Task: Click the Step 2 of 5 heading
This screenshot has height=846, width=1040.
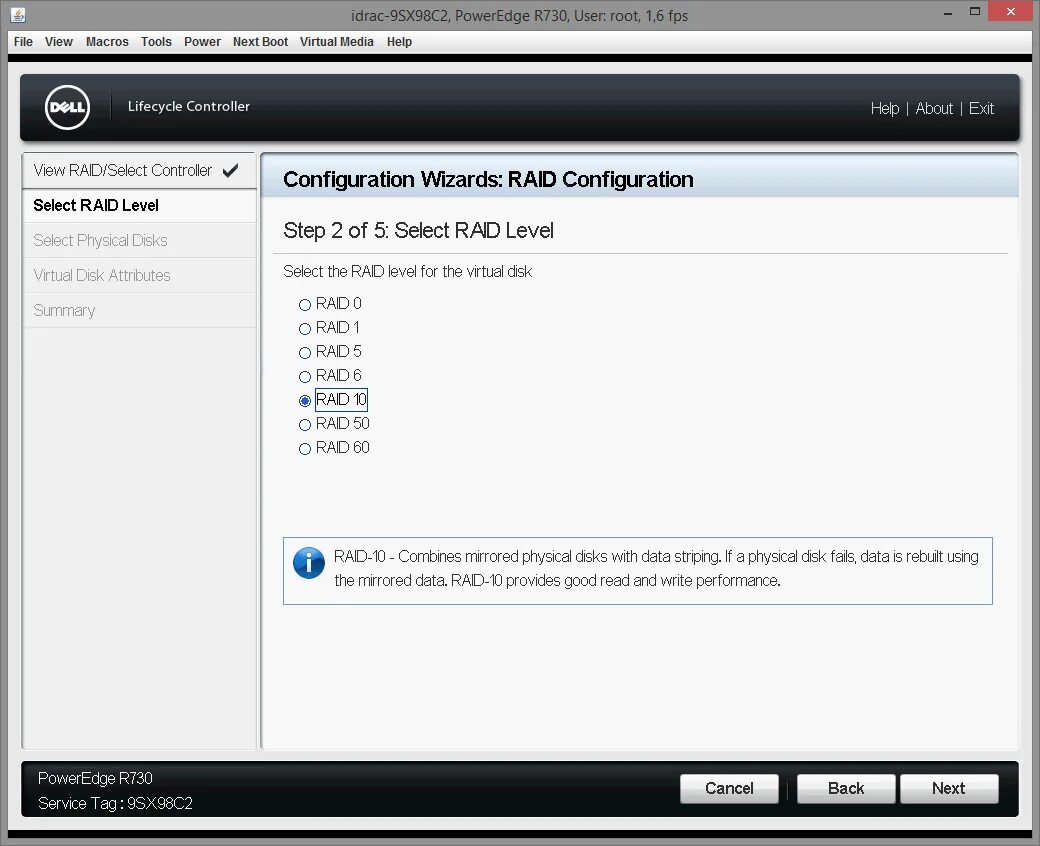Action: [x=418, y=230]
